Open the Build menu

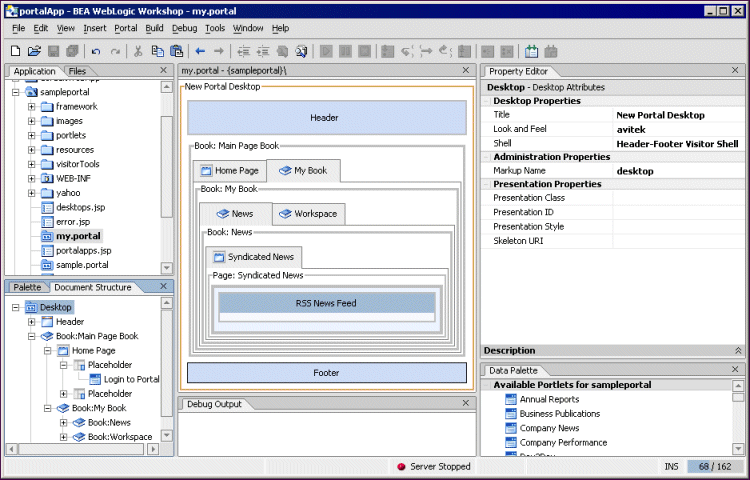pos(154,28)
